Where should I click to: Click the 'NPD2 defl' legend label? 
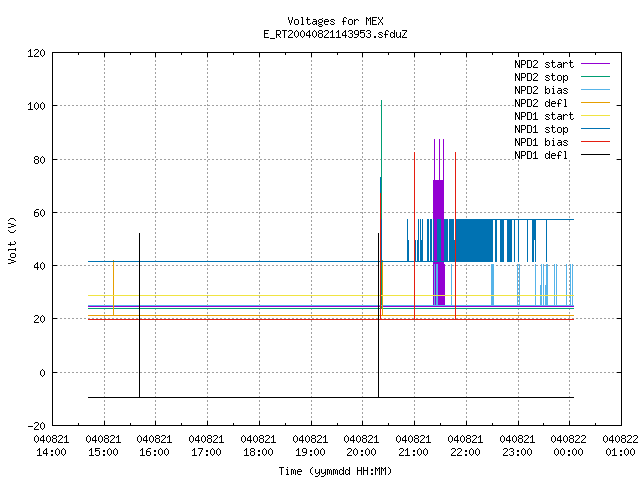click(541, 103)
